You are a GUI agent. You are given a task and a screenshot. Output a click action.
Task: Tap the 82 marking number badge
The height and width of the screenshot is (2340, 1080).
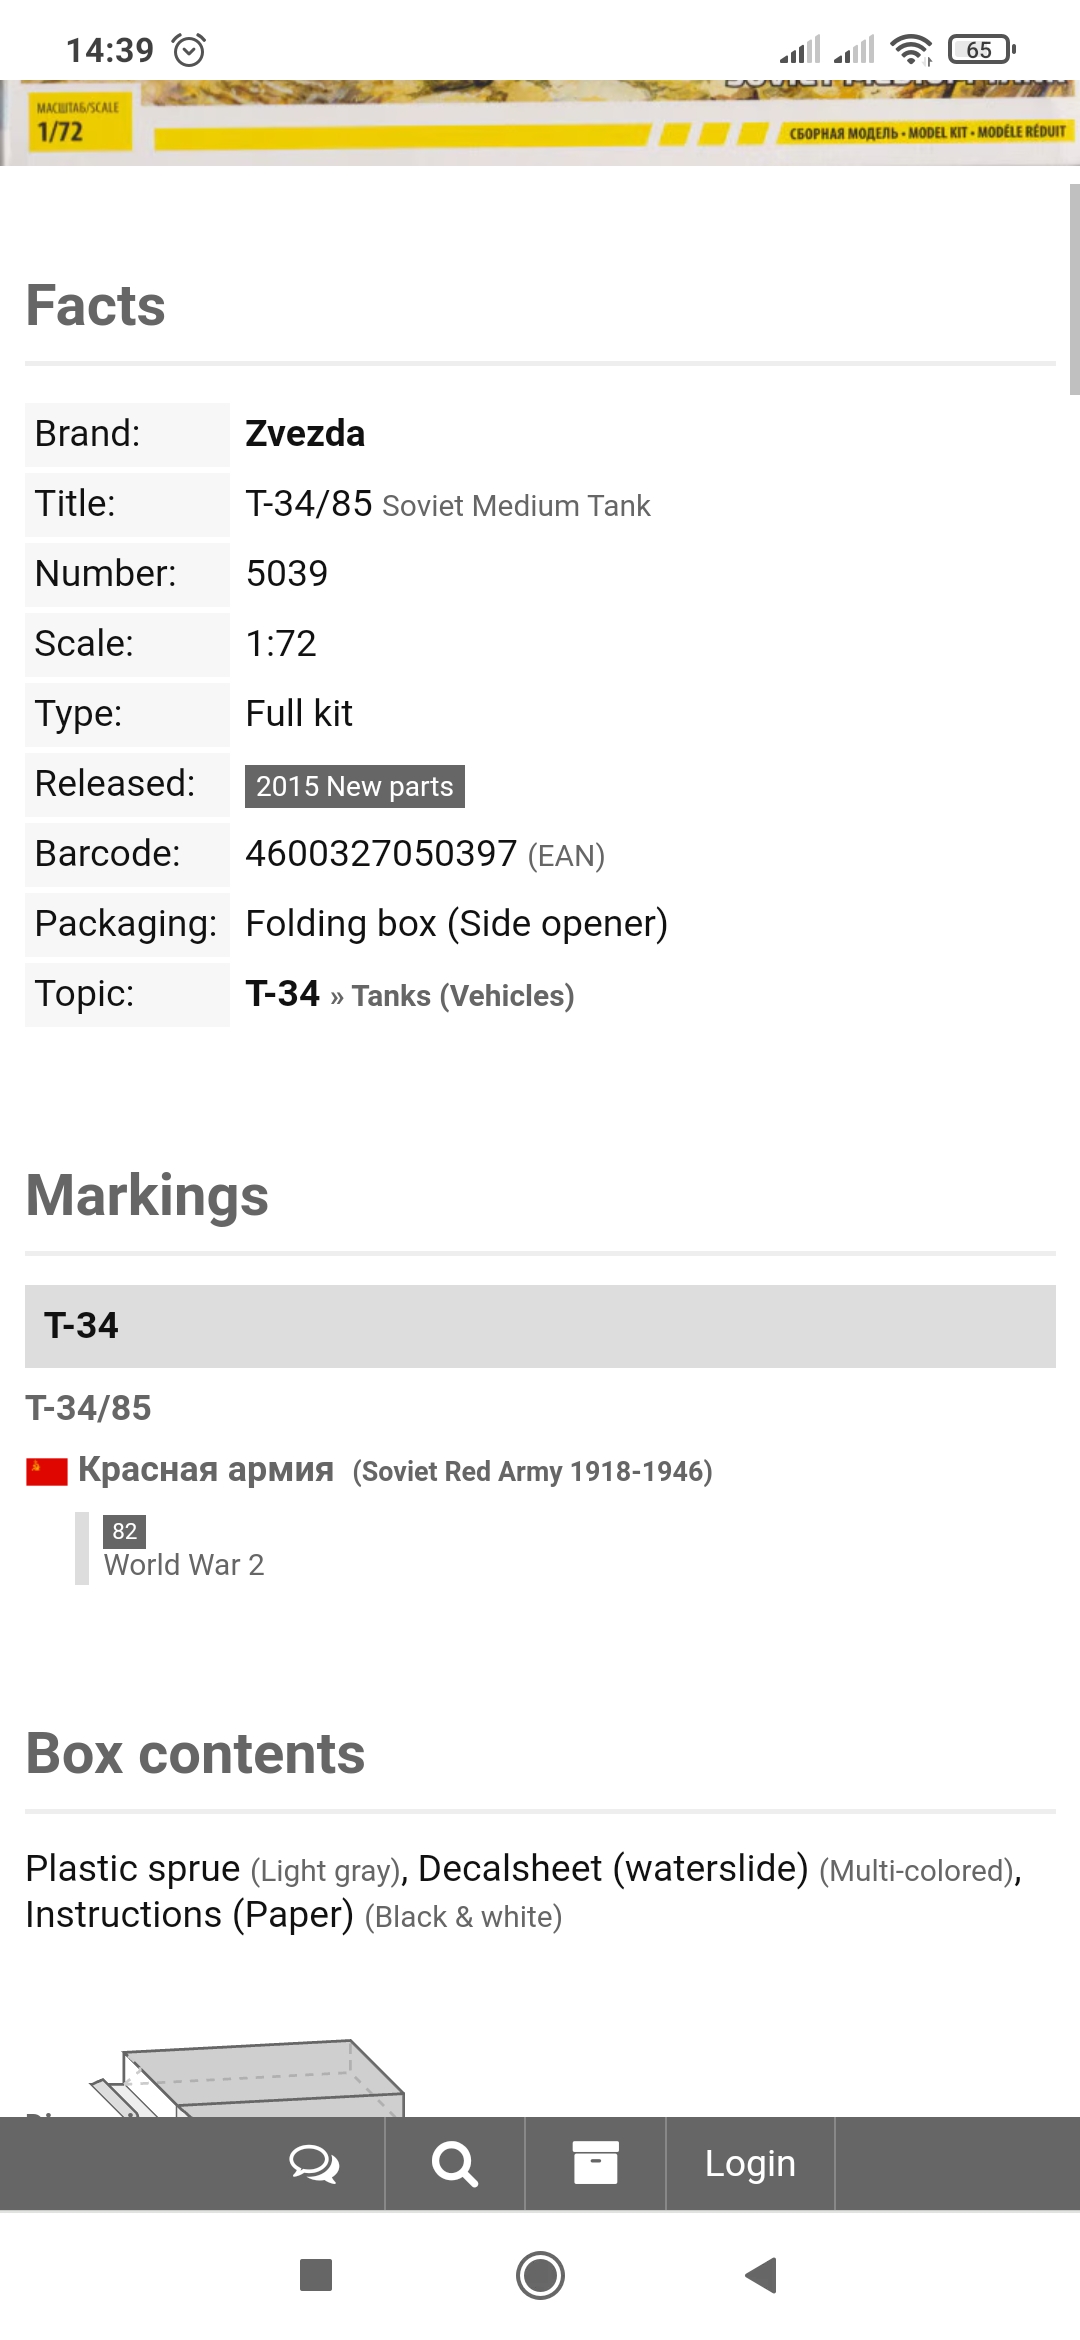124,1531
